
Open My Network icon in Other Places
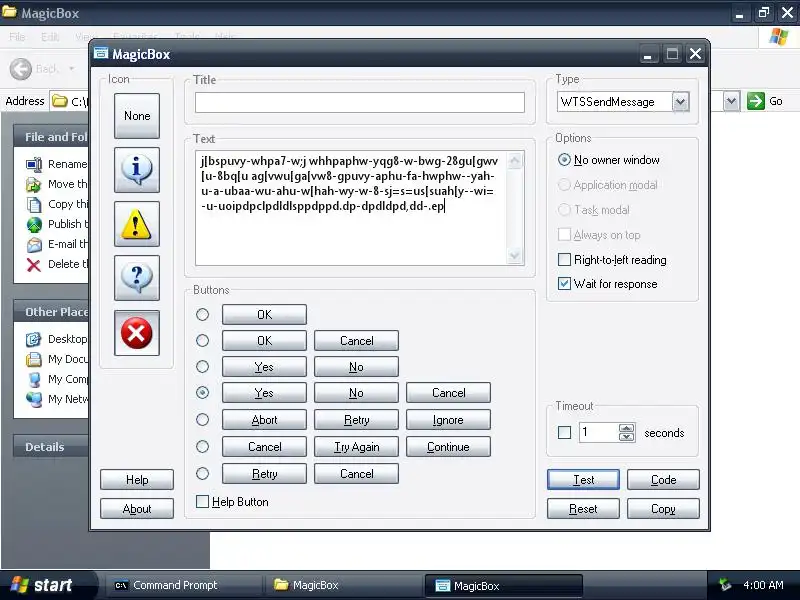(x=34, y=399)
